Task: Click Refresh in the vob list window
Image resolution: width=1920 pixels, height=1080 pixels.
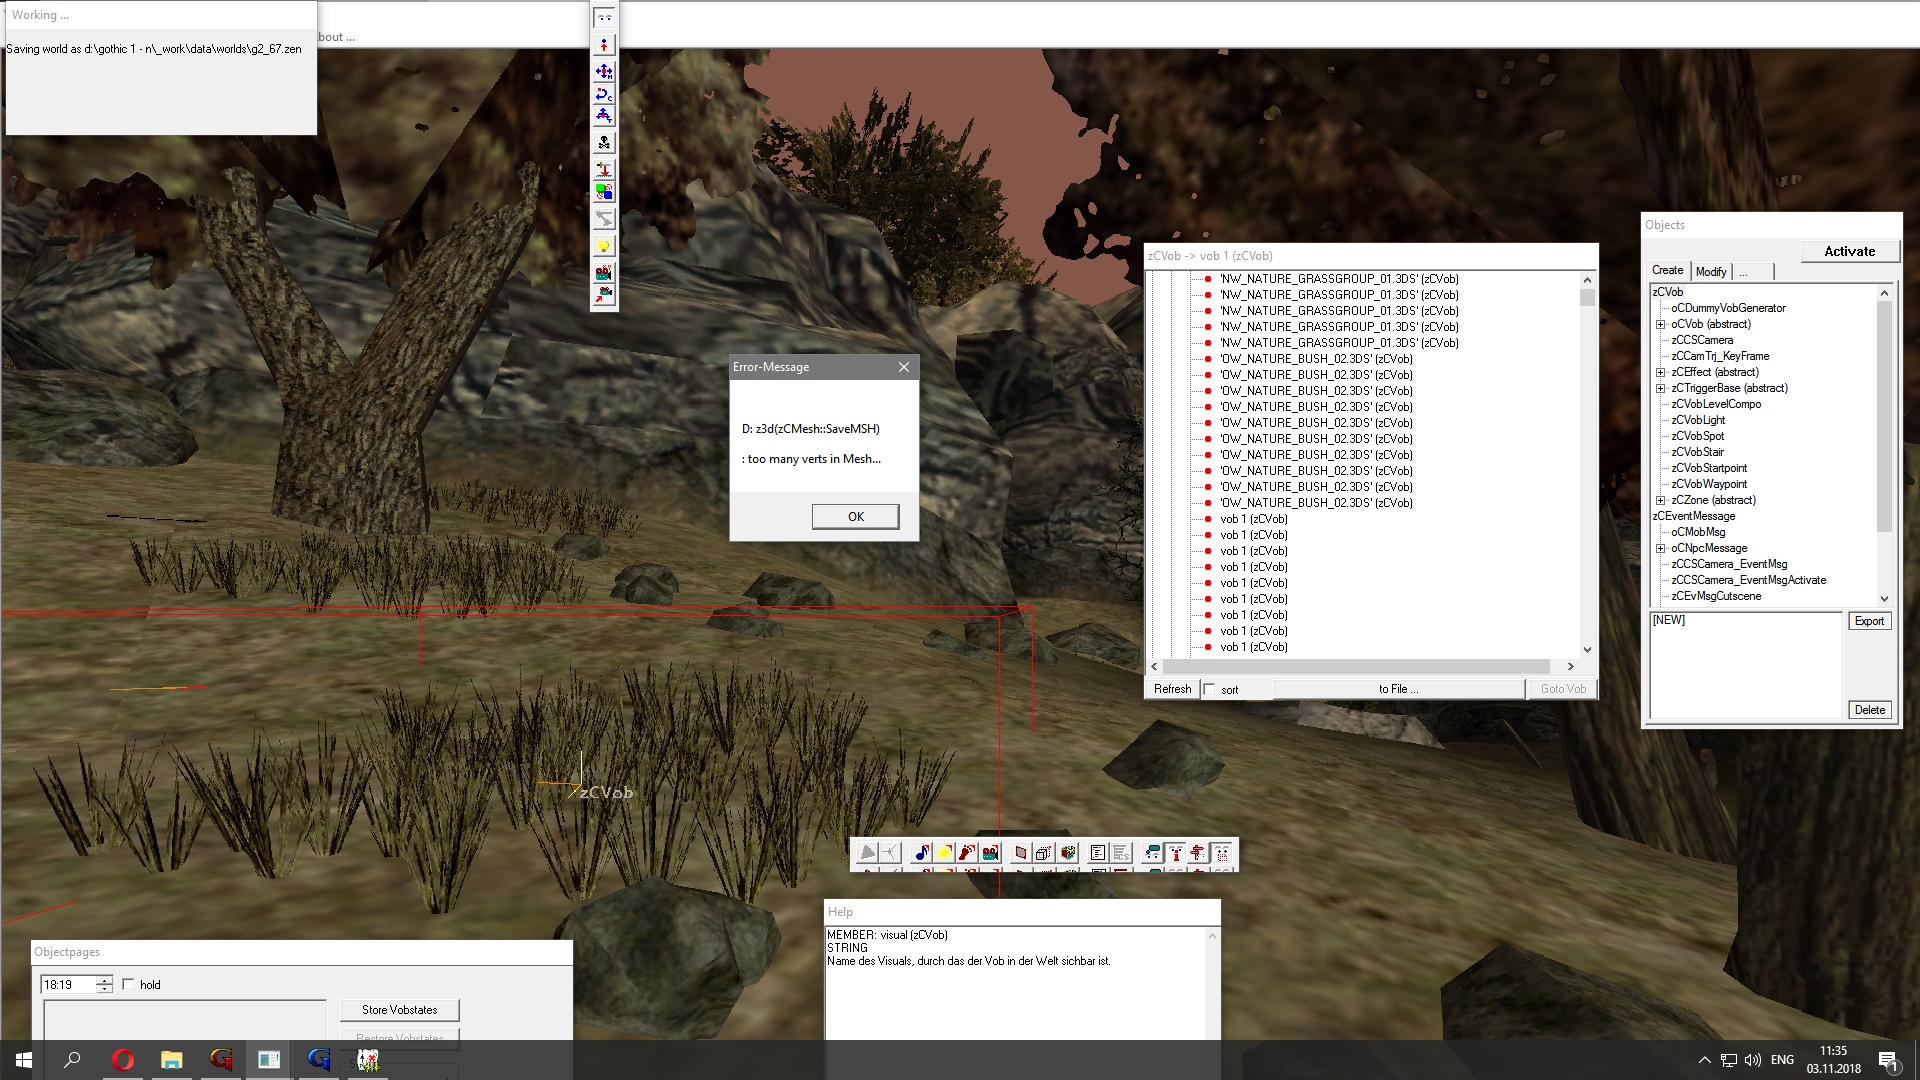Action: pos(1172,689)
